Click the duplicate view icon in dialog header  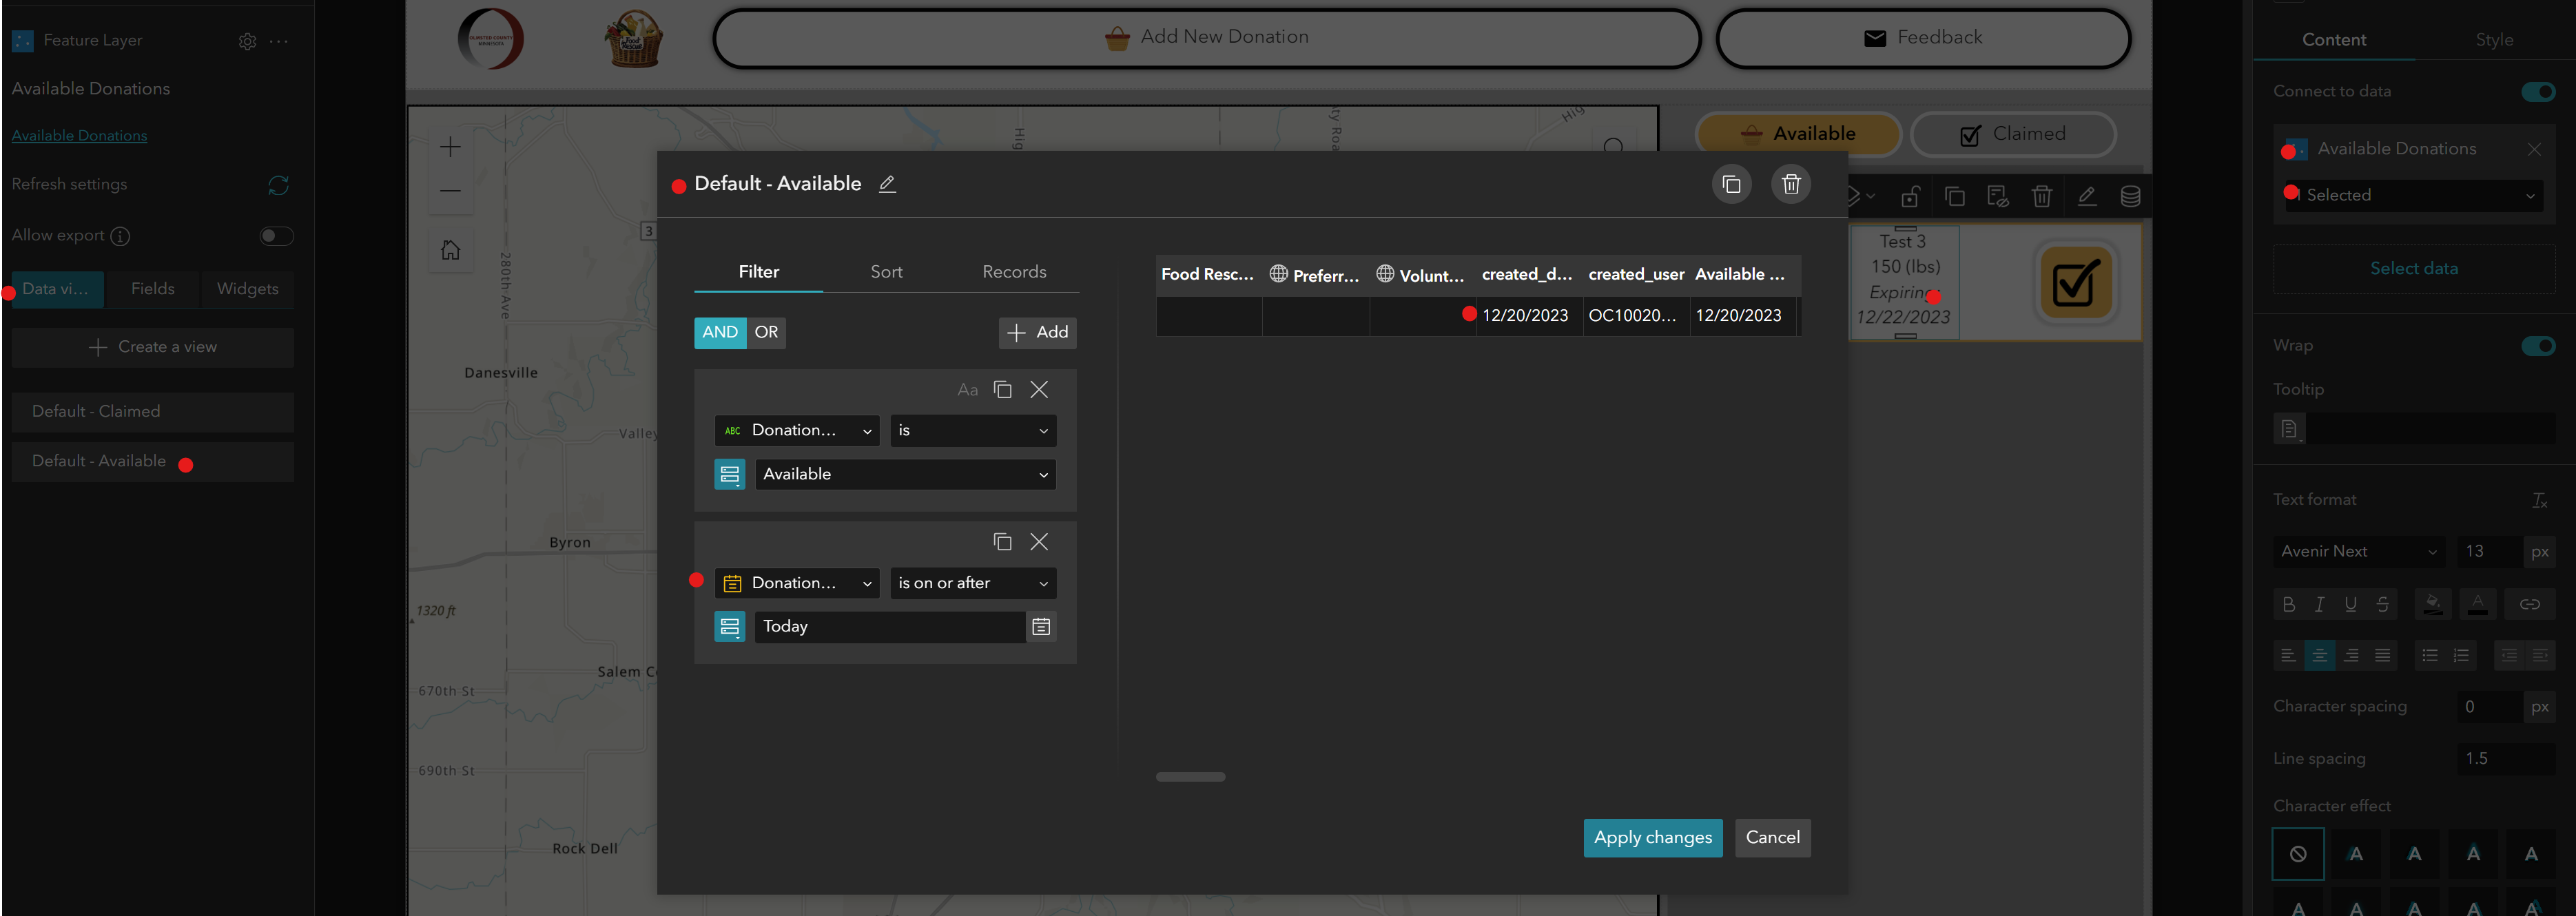1731,185
